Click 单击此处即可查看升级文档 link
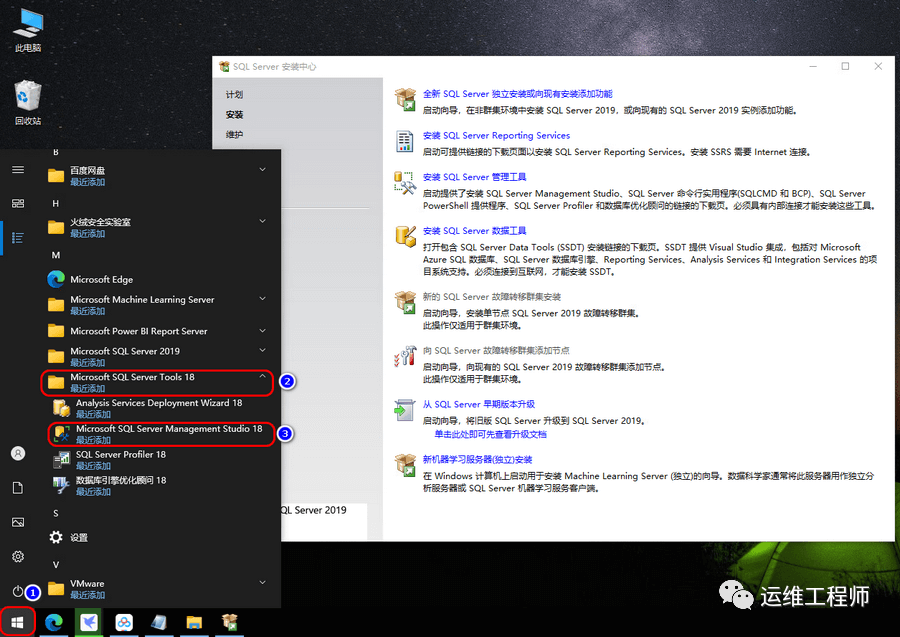 pyautogui.click(x=490, y=434)
